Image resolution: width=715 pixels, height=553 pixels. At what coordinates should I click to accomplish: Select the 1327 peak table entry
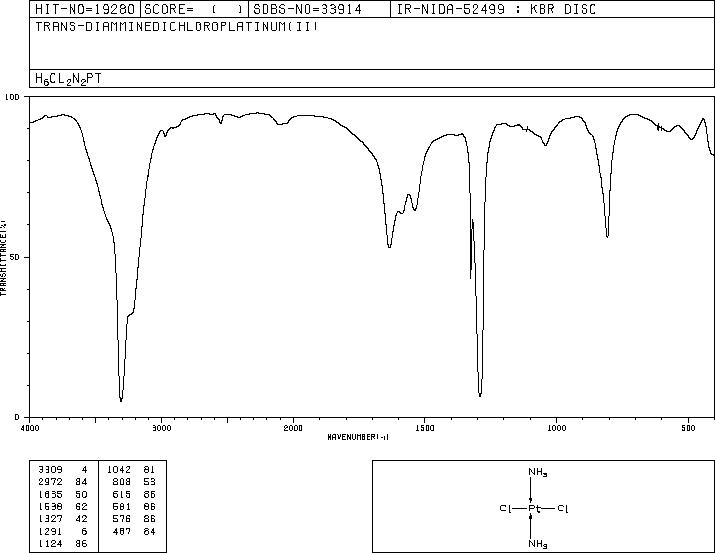62,519
